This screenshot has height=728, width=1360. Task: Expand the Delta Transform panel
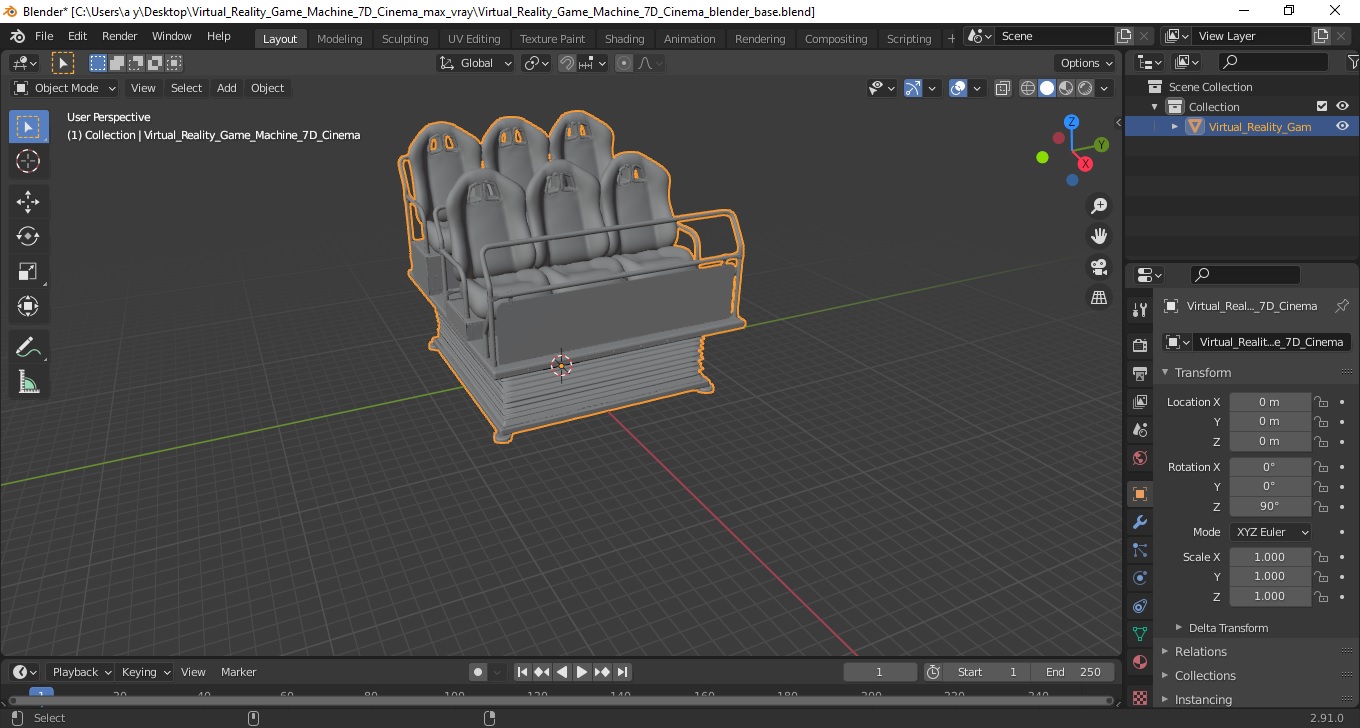click(1228, 628)
